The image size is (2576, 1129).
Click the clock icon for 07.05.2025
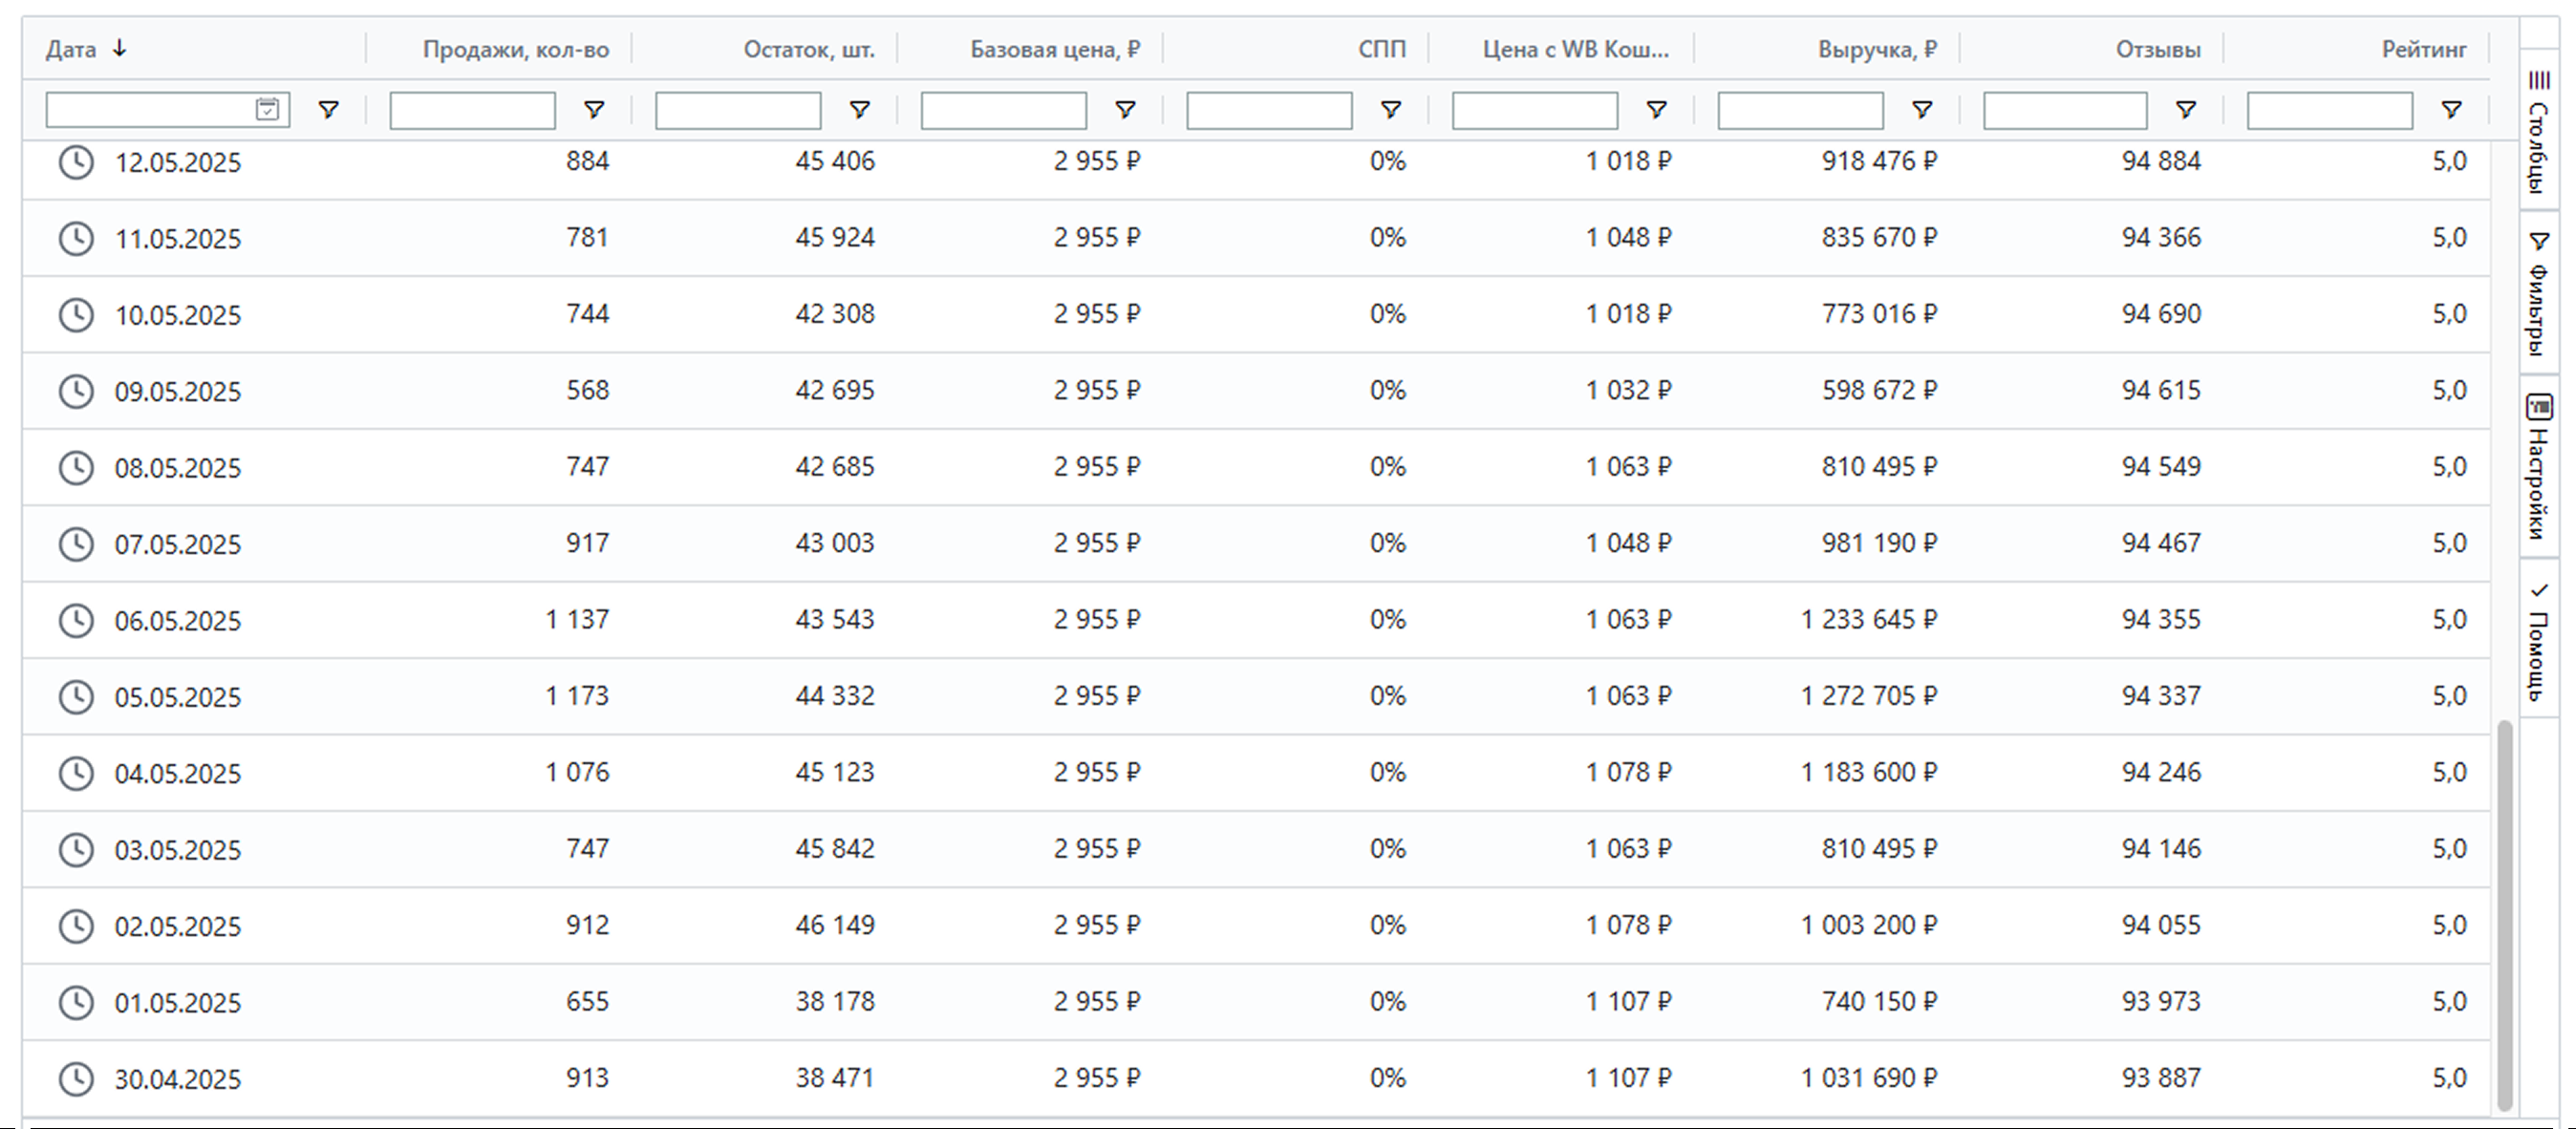click(76, 544)
